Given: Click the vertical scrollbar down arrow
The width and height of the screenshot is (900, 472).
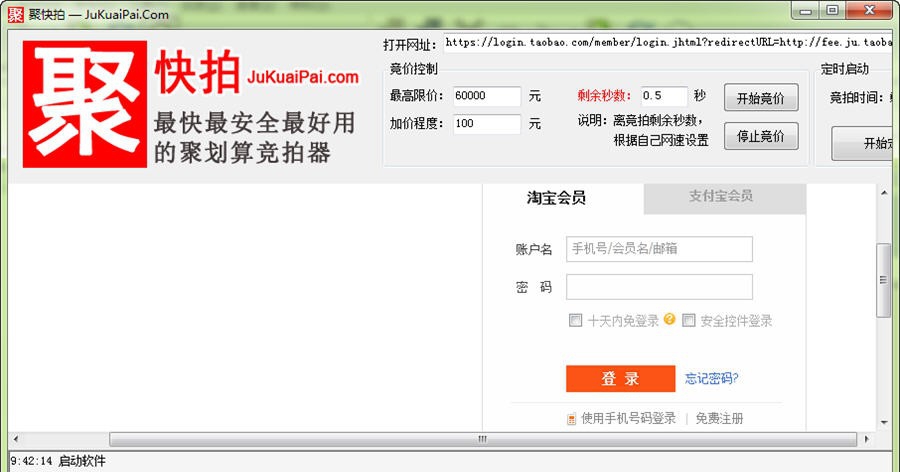Looking at the screenshot, I should (884, 423).
